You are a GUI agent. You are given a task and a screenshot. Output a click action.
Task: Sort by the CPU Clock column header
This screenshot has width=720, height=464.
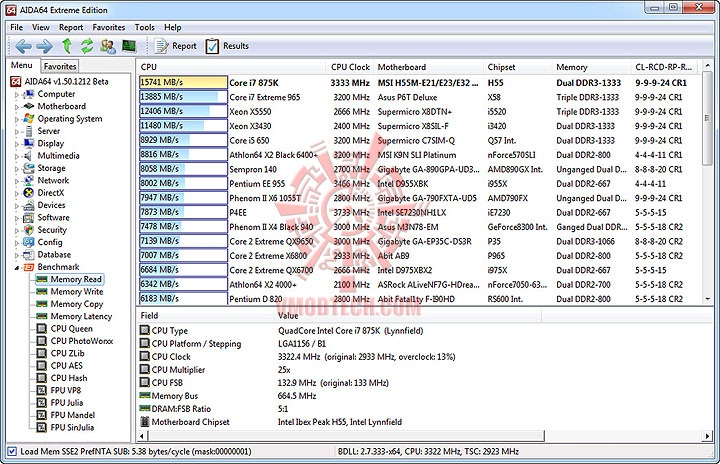(350, 67)
